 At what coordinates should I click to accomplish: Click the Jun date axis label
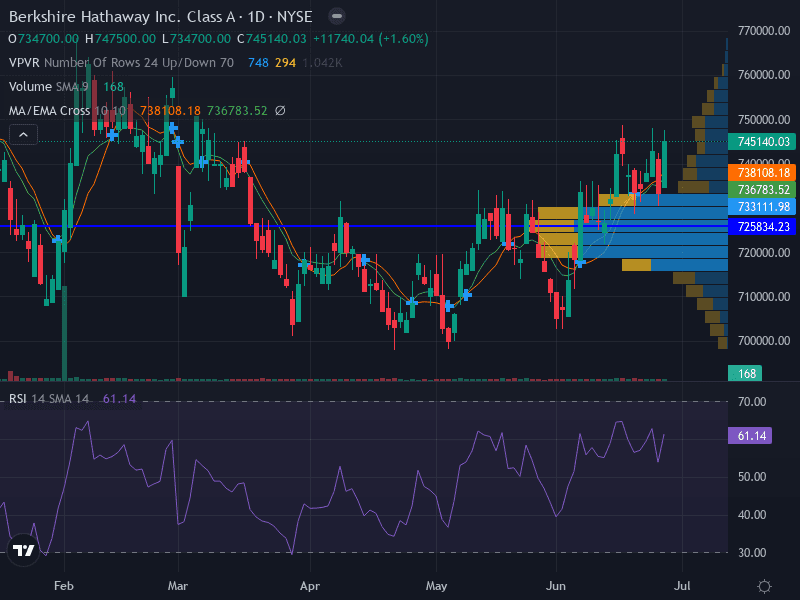tap(556, 586)
